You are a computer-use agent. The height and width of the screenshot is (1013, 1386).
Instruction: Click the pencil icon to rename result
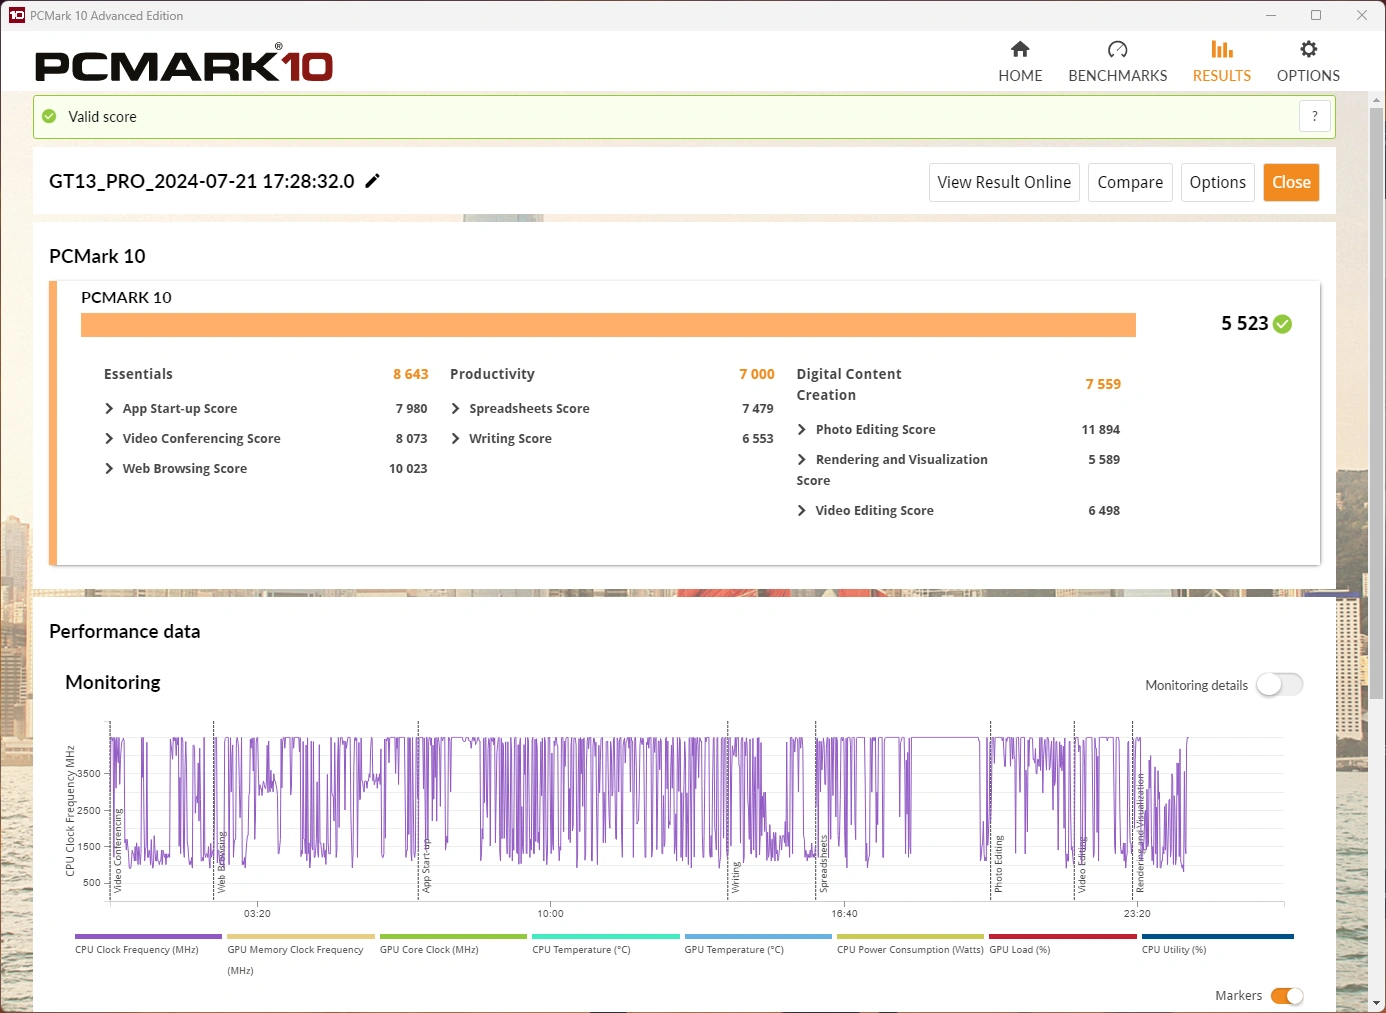pos(373,181)
